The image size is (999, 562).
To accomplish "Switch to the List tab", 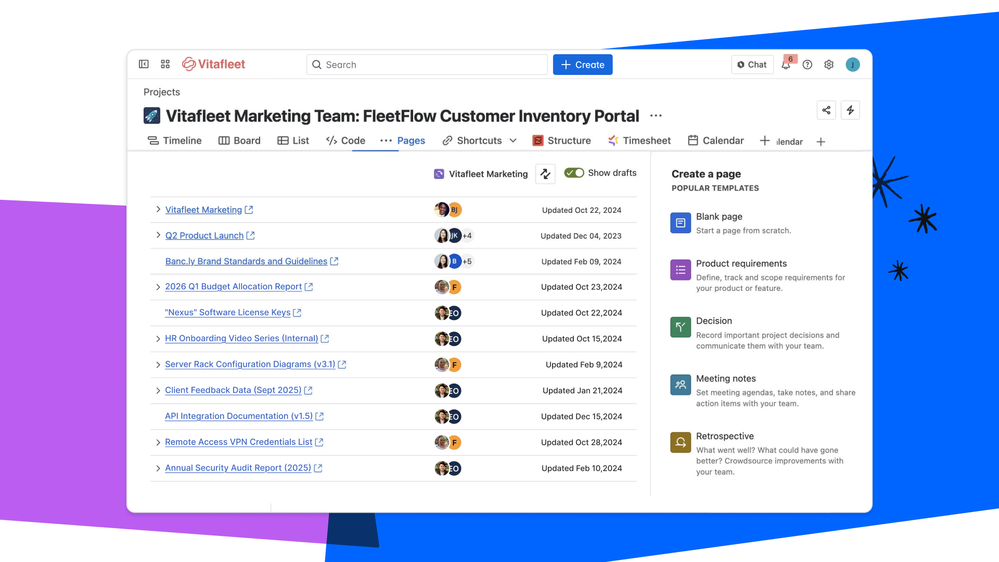I will point(293,141).
